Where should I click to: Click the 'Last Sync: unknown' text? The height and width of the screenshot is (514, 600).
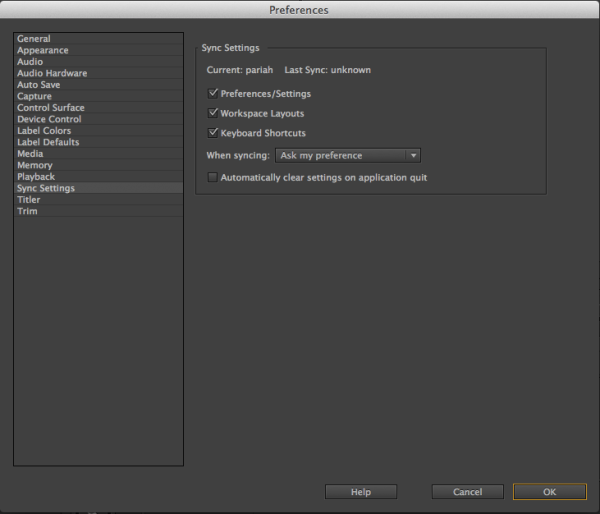[328, 70]
